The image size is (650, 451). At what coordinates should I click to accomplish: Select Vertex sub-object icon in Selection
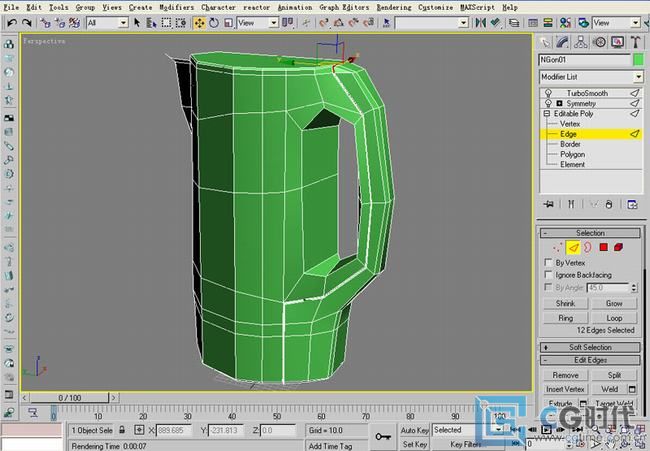[x=558, y=247]
